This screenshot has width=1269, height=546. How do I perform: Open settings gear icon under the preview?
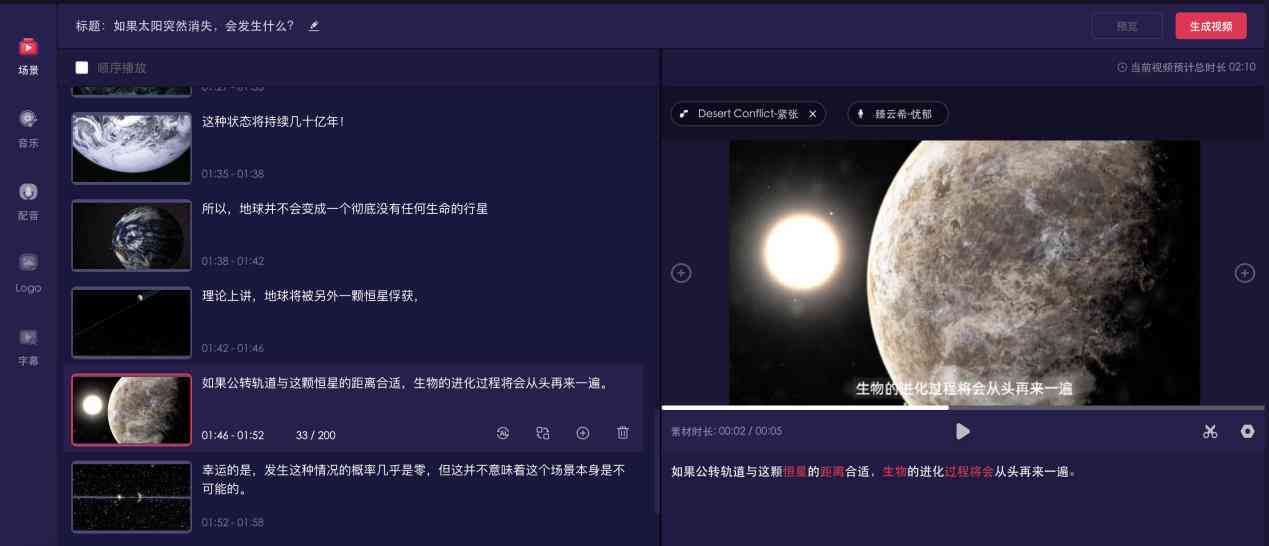point(1248,432)
